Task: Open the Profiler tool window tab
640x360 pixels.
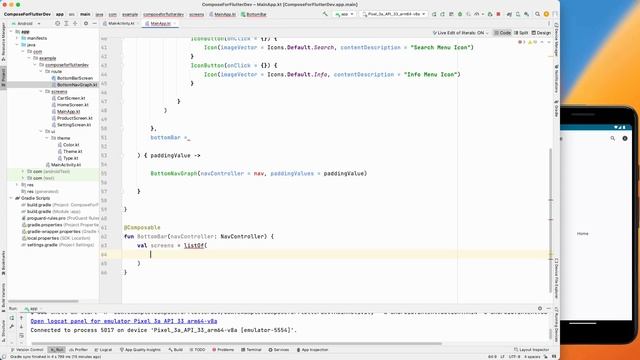Action: pos(79,350)
